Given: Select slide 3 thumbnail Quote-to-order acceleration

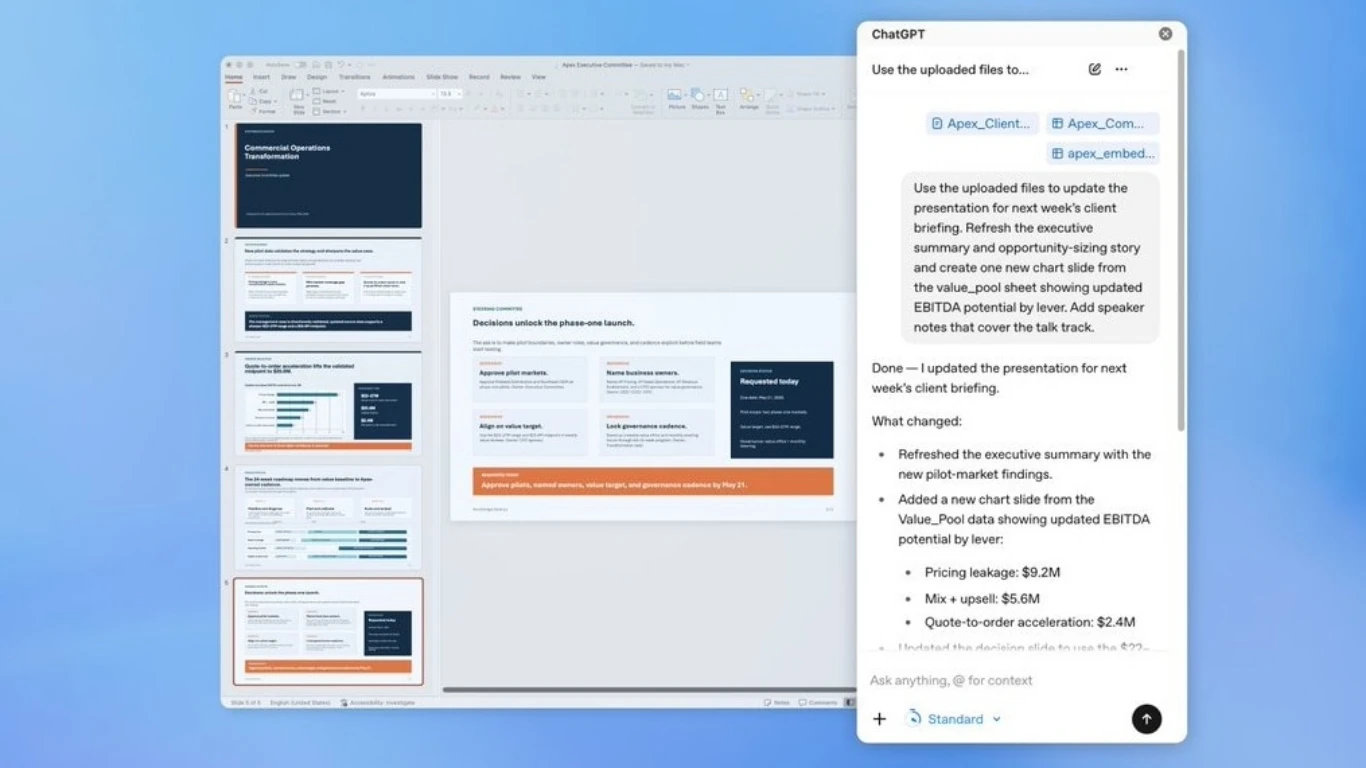Looking at the screenshot, I should click(328, 403).
